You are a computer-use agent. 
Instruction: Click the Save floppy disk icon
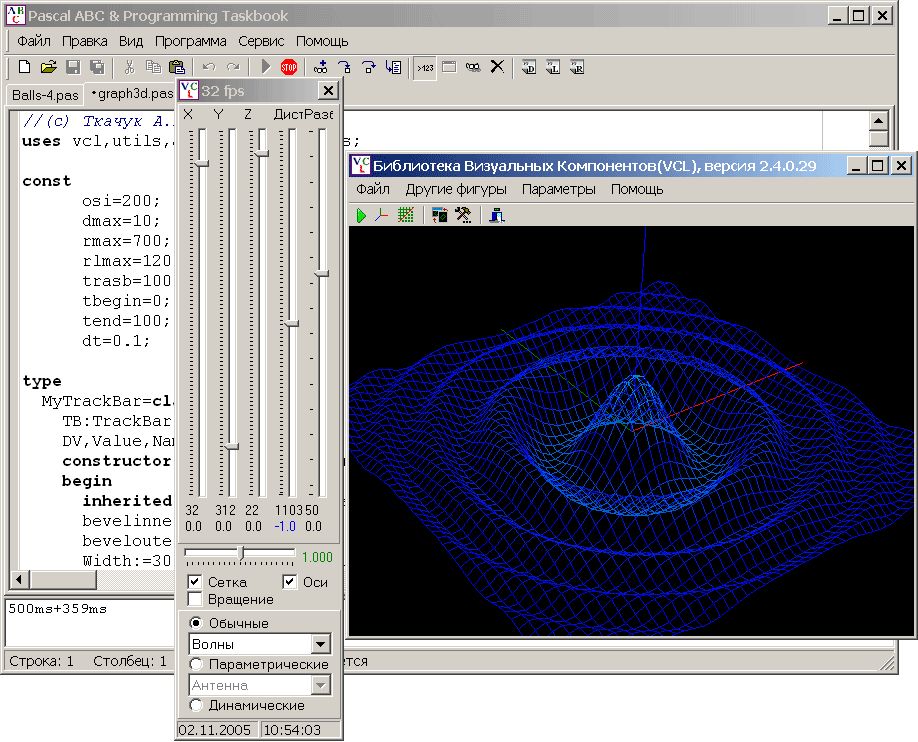pos(73,67)
